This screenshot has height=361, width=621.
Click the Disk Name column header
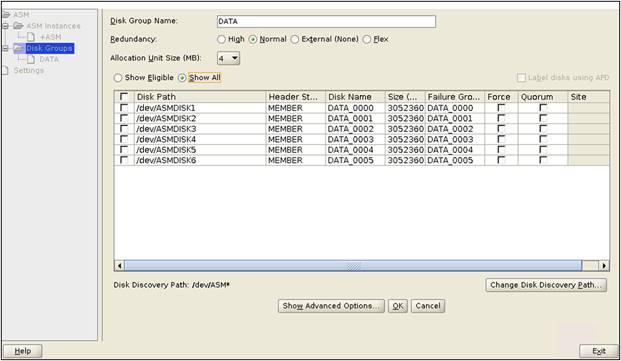pos(355,97)
